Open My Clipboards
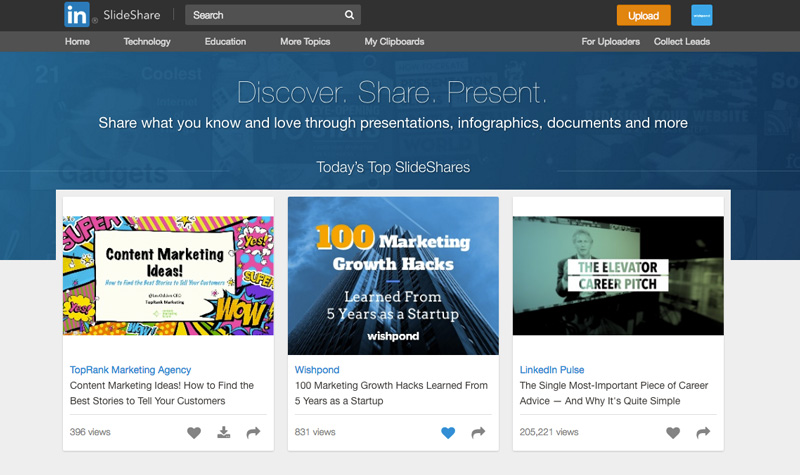The width and height of the screenshot is (800, 475). tap(394, 41)
